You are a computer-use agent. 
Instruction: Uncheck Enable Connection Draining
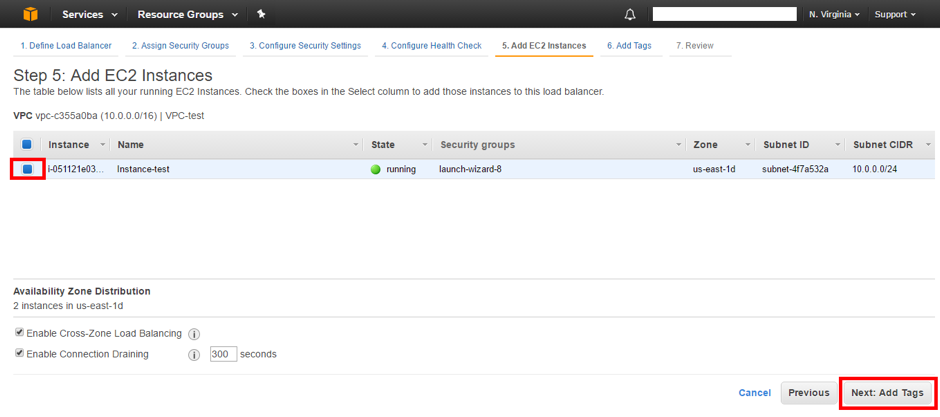20,353
